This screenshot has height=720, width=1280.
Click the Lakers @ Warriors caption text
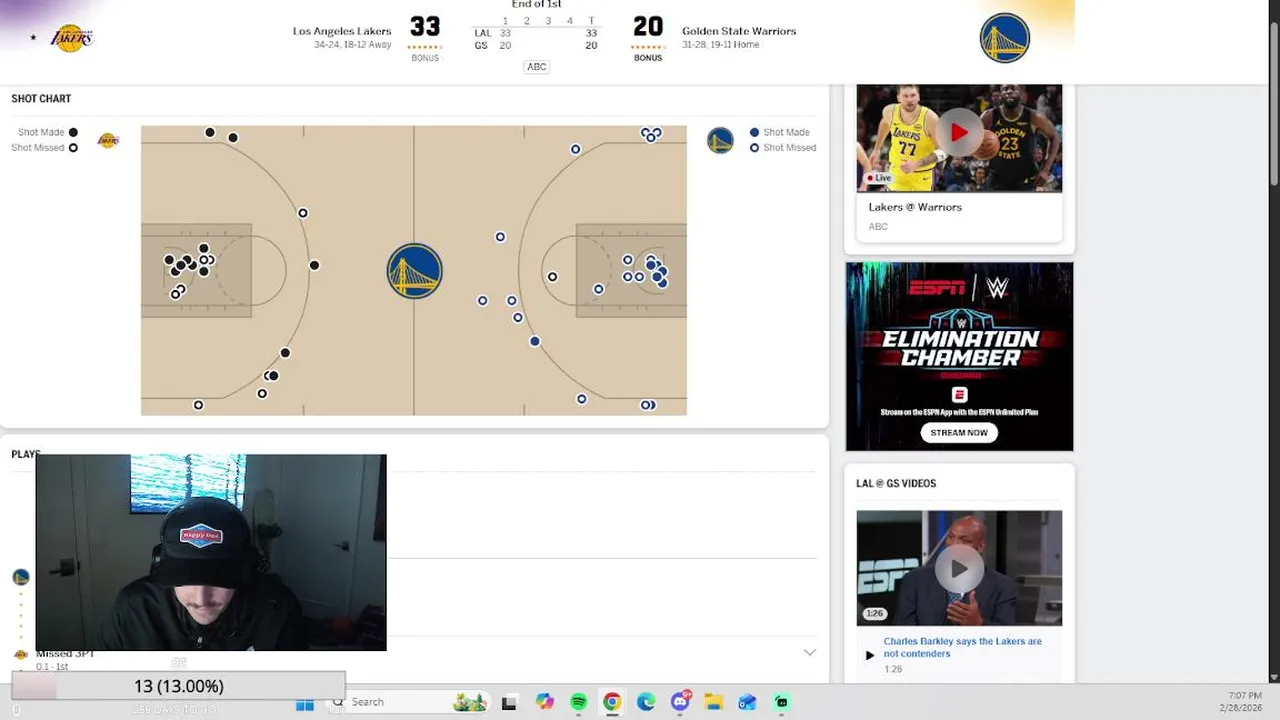tap(915, 207)
